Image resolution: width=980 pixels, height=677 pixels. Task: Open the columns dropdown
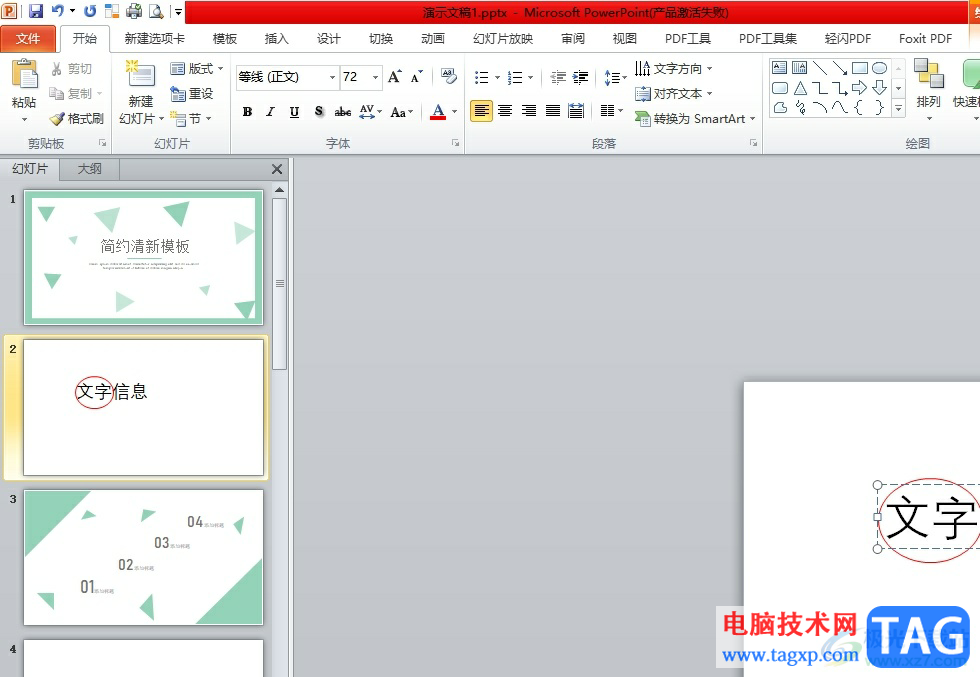pos(611,111)
